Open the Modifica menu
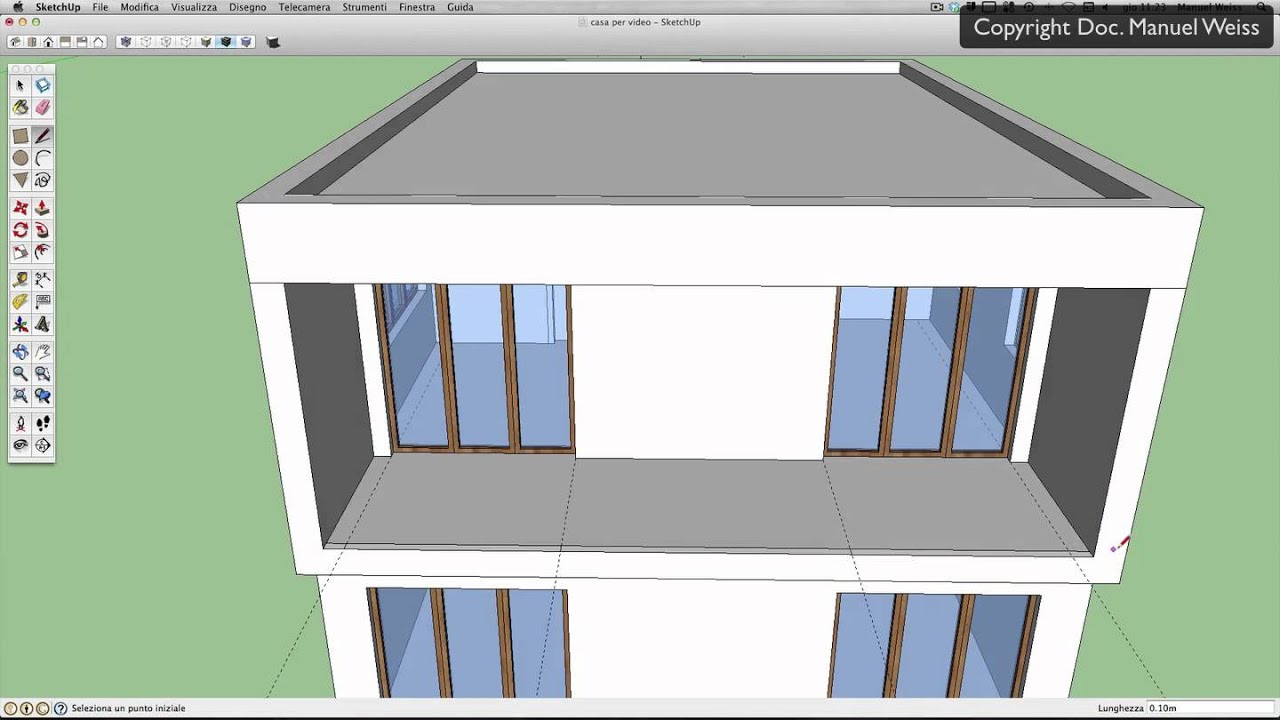Viewport: 1280px width, 720px height. pos(139,7)
